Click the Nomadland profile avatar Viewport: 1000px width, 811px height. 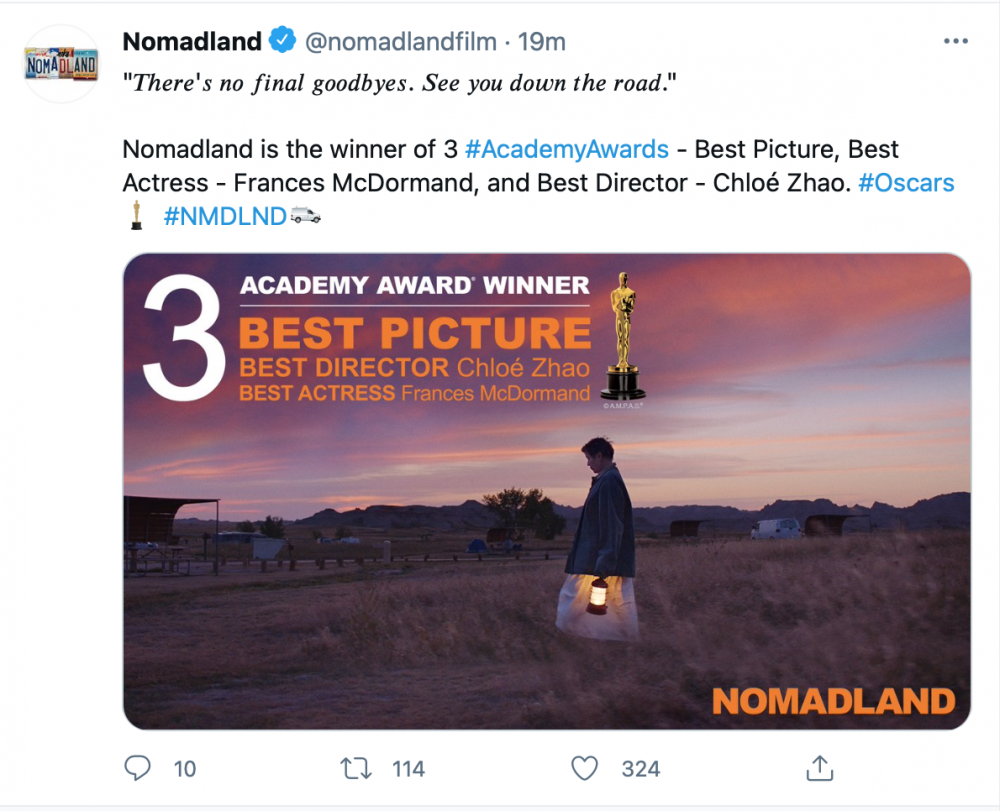pos(62,64)
